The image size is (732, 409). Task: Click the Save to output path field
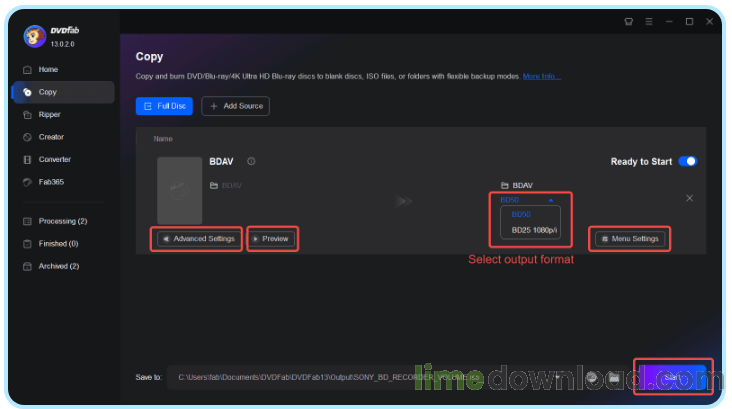(x=366, y=377)
